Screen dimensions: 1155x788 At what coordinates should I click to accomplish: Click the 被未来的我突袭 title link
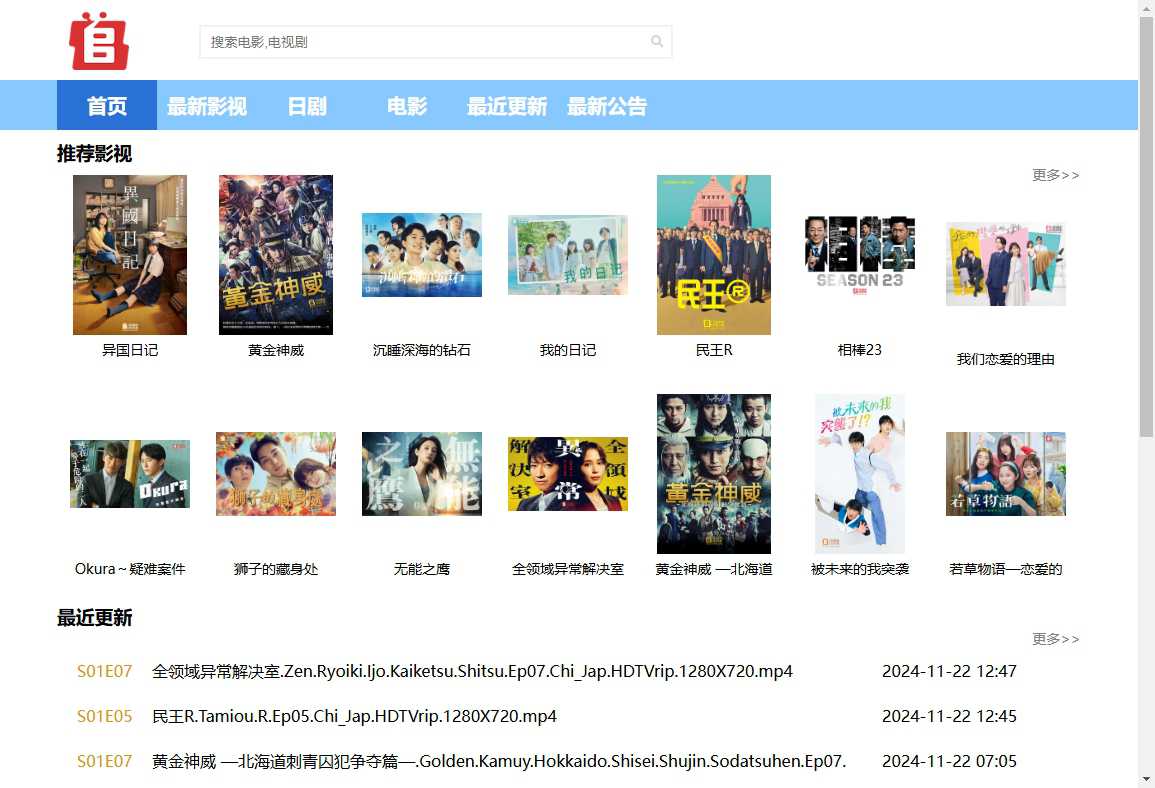point(860,569)
